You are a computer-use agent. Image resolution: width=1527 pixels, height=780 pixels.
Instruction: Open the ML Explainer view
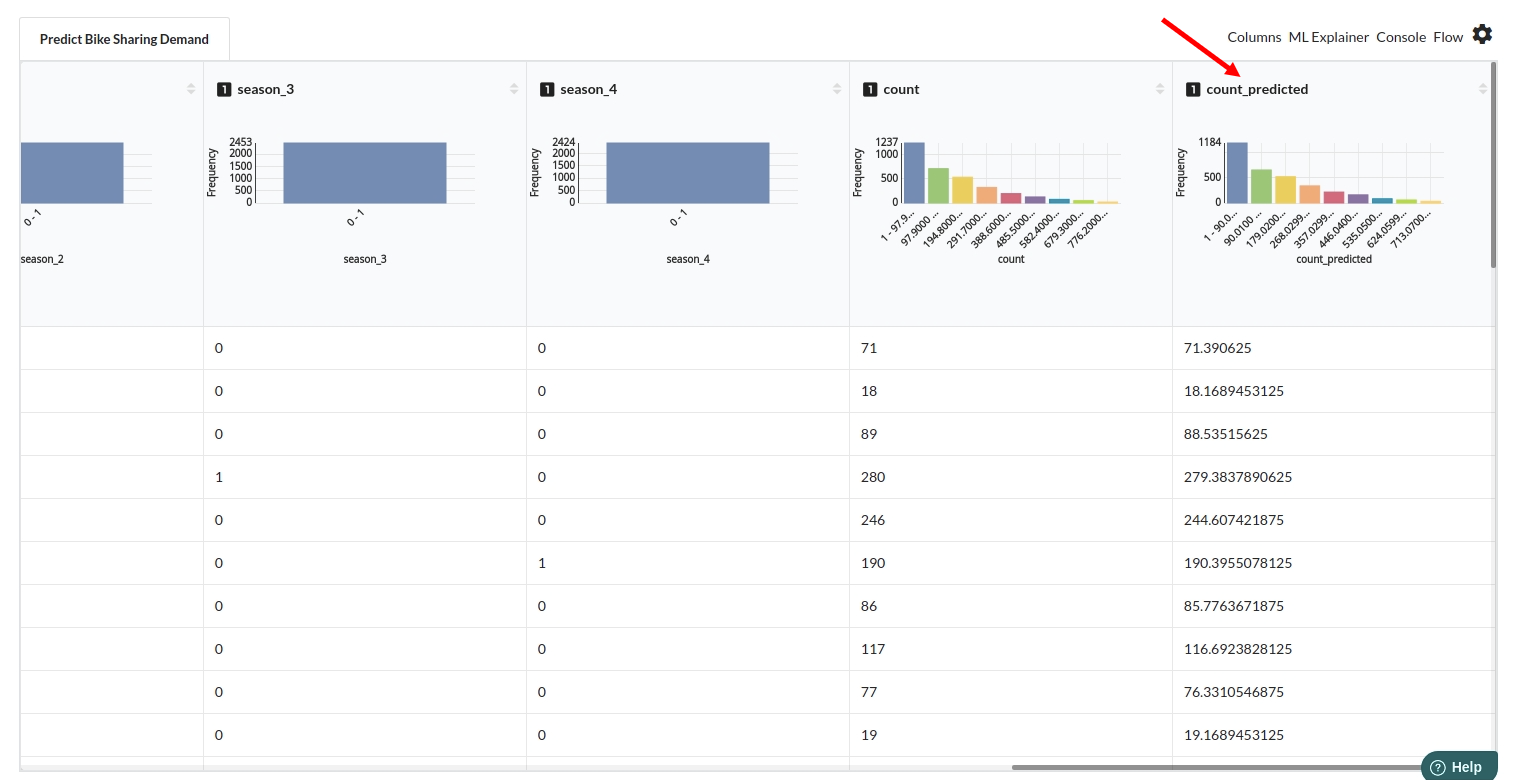1328,37
